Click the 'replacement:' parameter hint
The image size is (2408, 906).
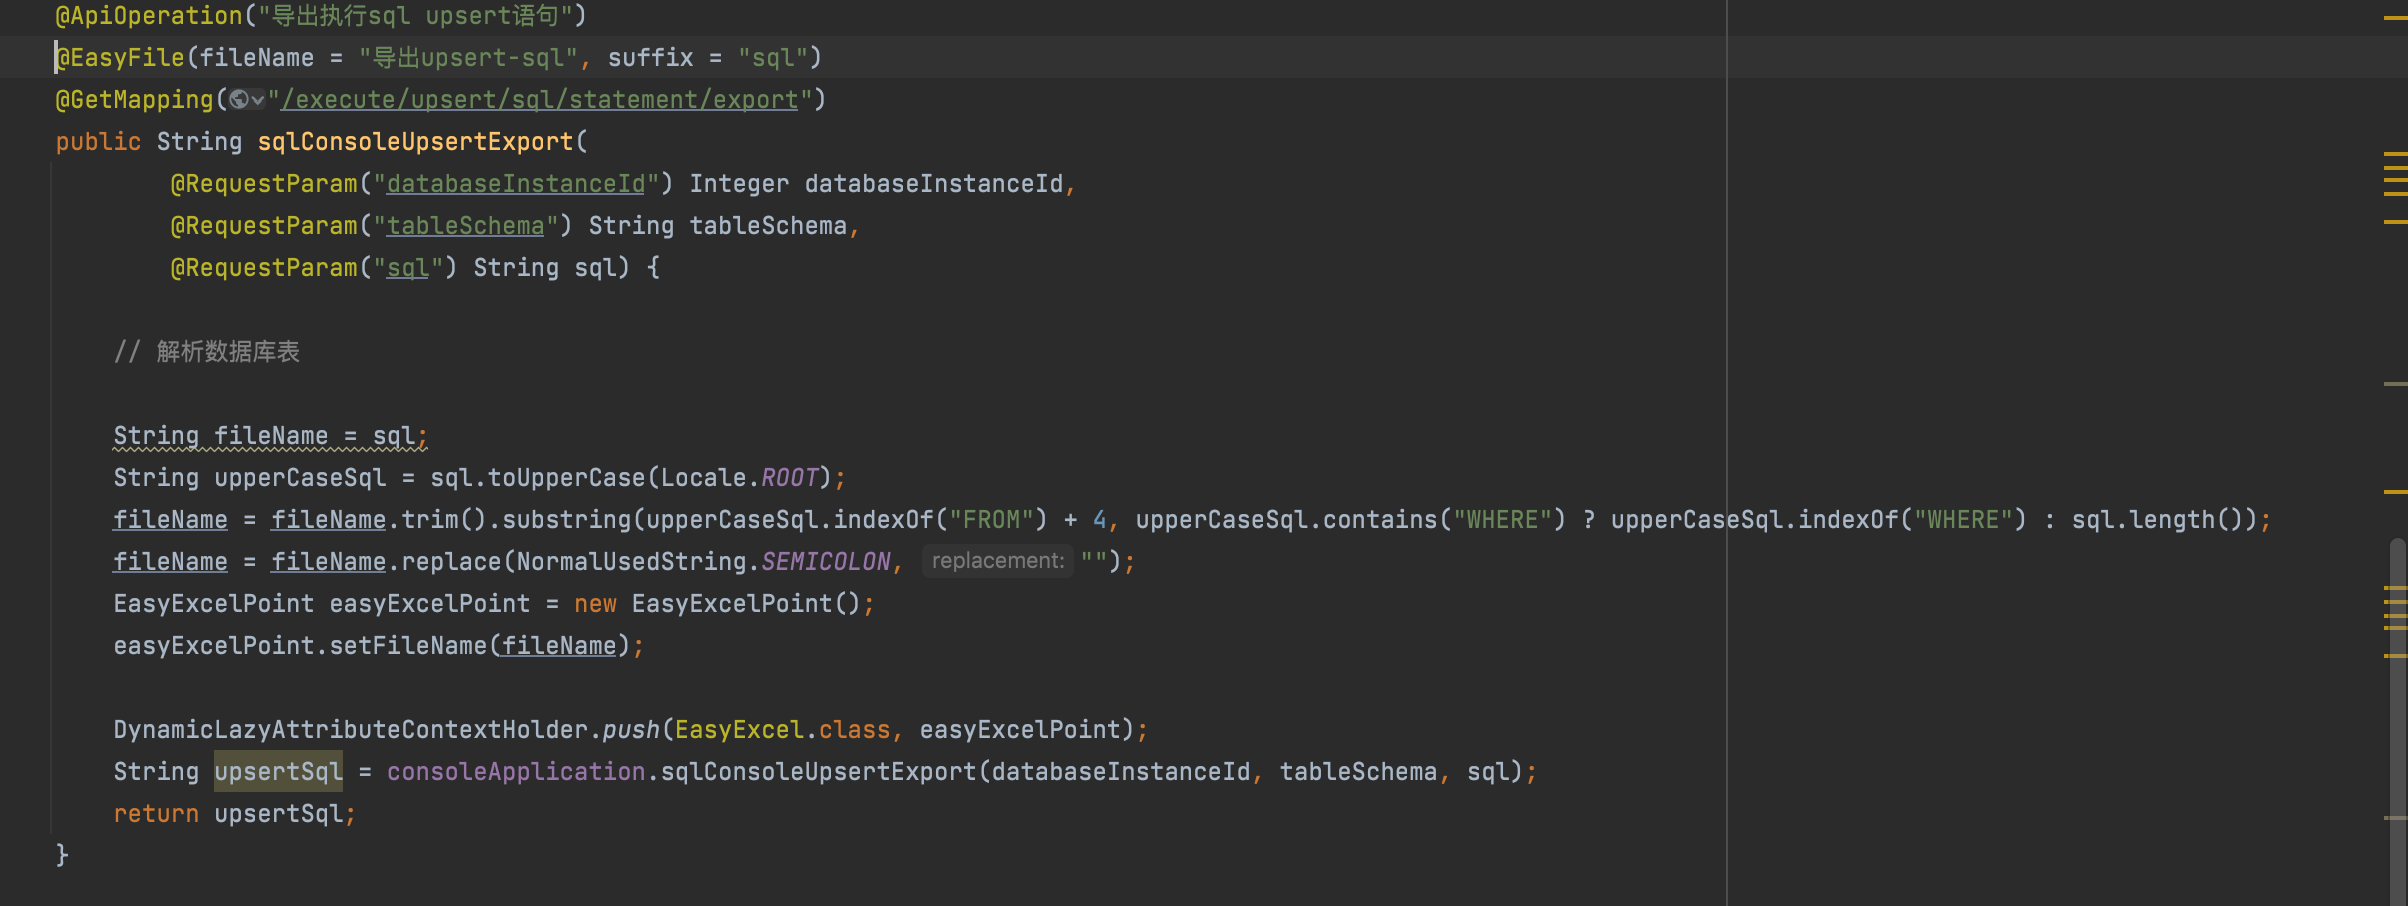click(x=997, y=561)
